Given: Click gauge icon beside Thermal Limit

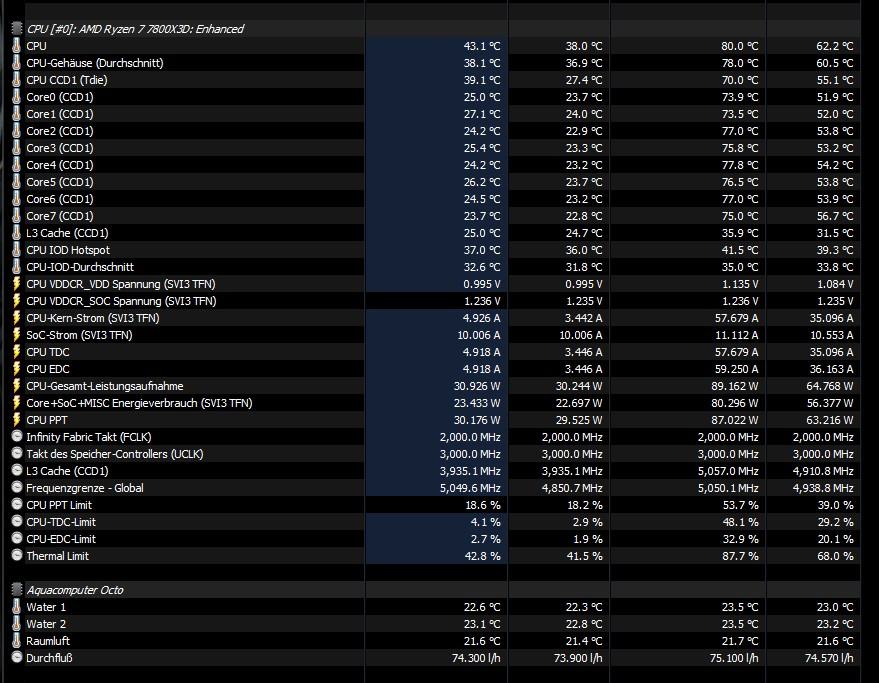Looking at the screenshot, I should (x=17, y=555).
